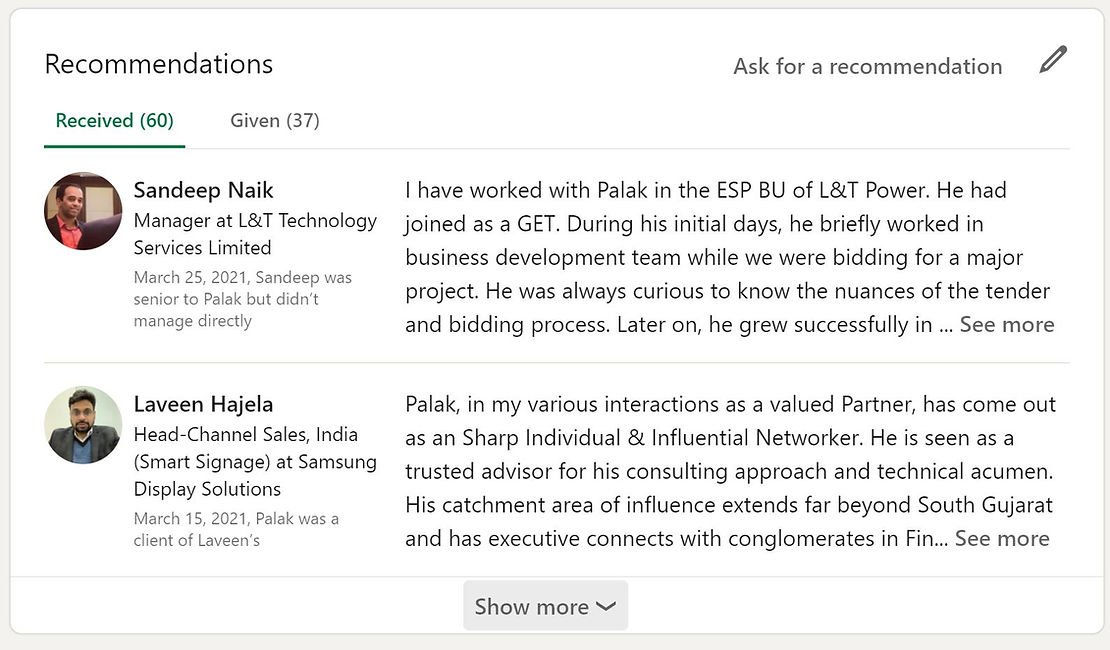Click the down chevron beside Show more

605,607
